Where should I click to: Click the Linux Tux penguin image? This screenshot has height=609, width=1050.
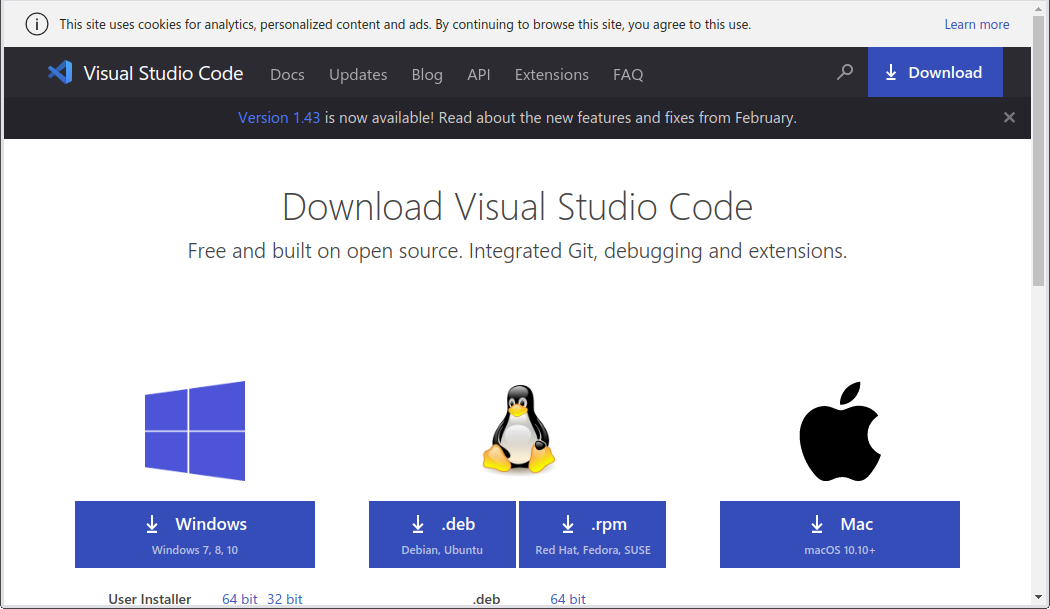[x=518, y=429]
